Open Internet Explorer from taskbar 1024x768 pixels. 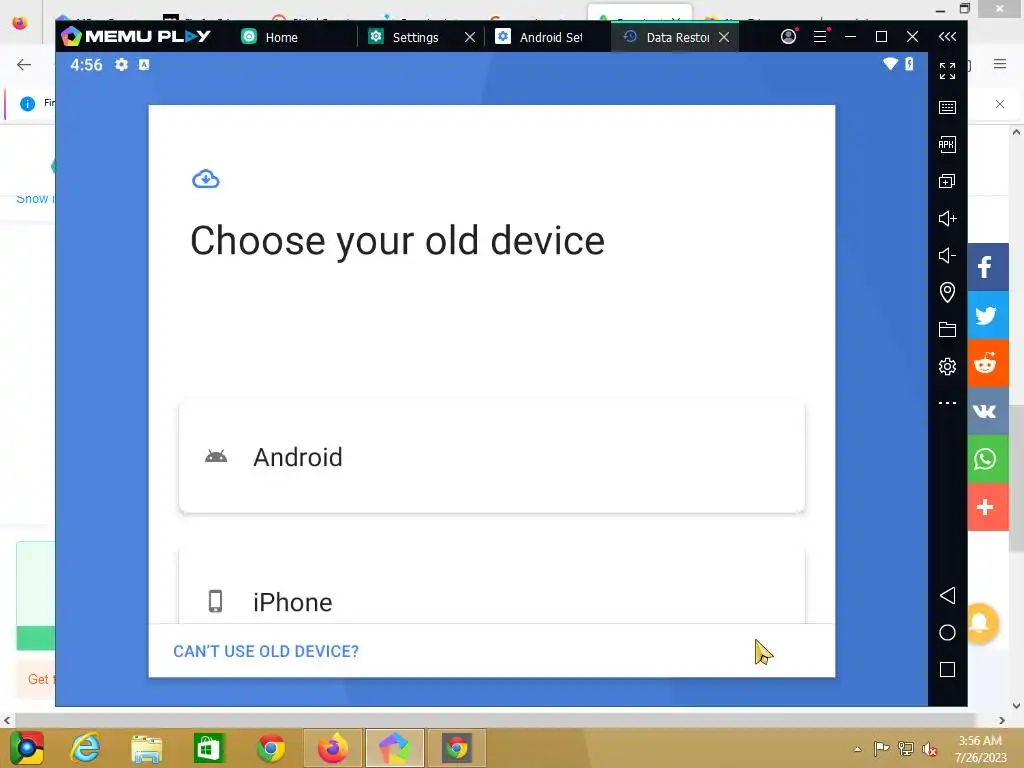[x=85, y=748]
